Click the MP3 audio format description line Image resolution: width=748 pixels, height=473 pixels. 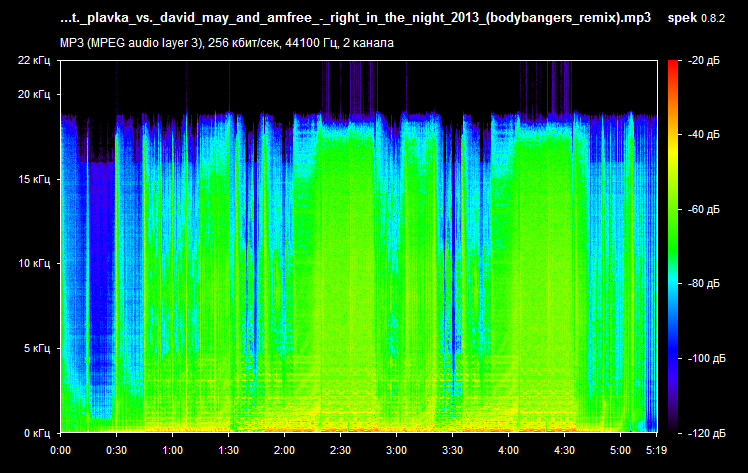coord(227,43)
